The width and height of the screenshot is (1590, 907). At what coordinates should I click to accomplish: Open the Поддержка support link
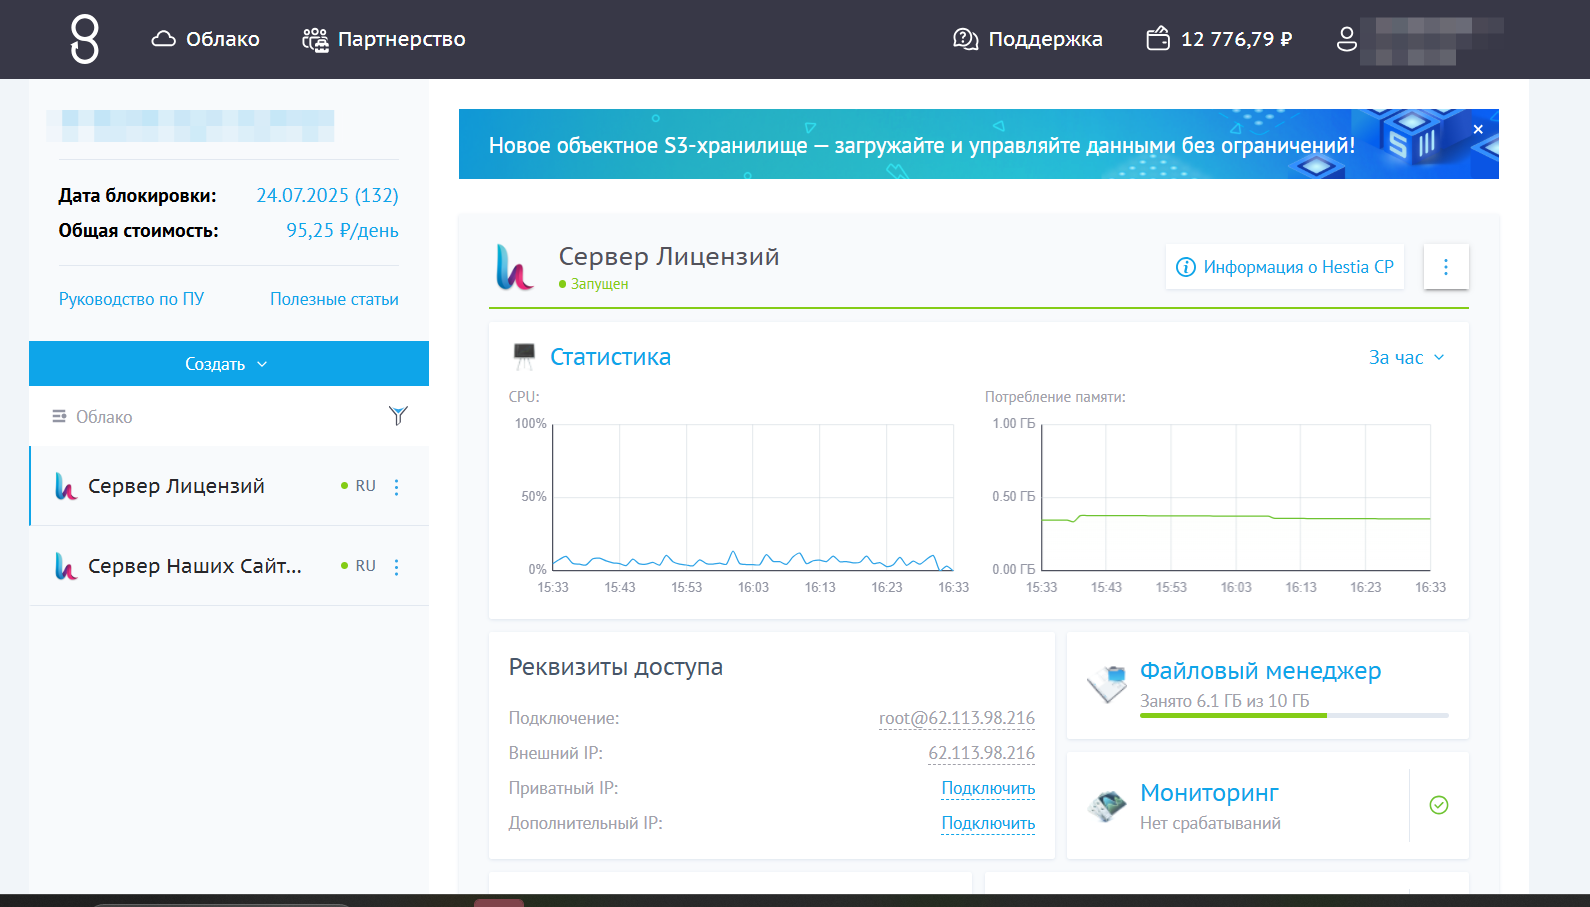1028,39
